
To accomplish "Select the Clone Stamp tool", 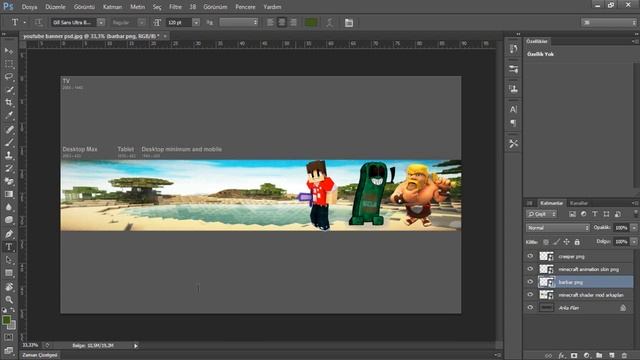I will click(x=9, y=155).
